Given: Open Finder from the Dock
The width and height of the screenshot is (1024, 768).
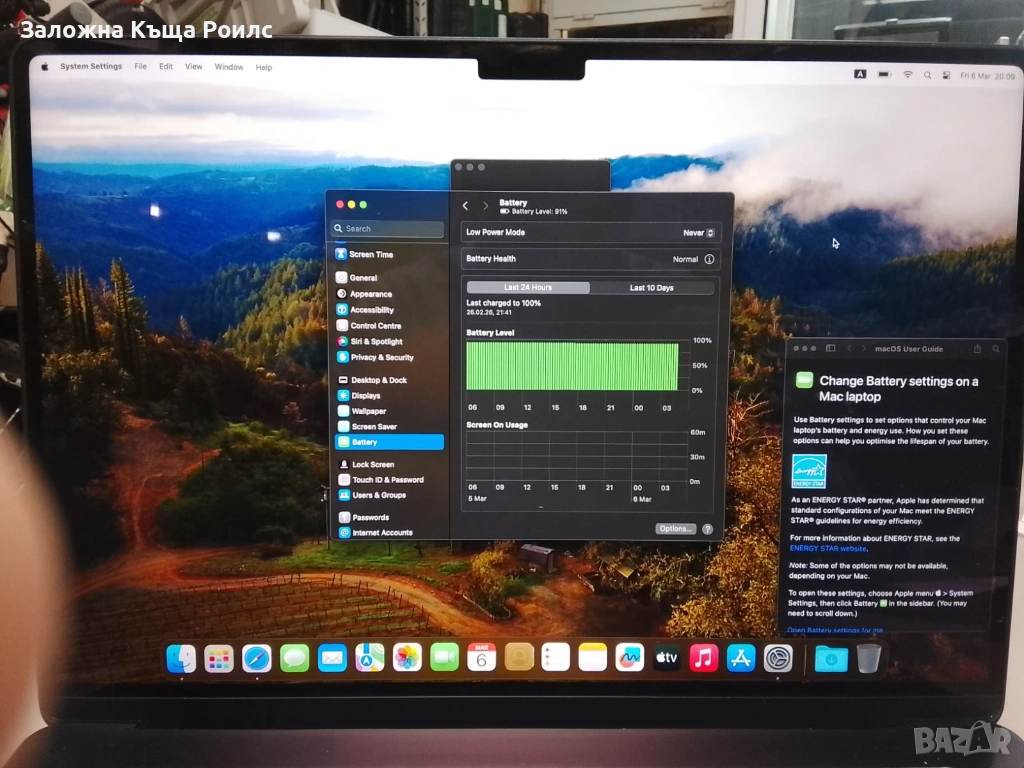Looking at the screenshot, I should point(181,658).
